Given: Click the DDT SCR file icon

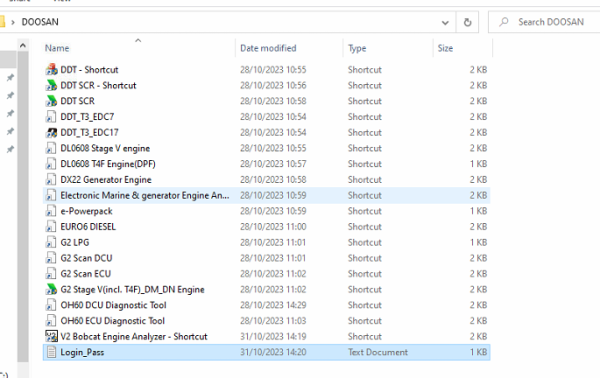Looking at the screenshot, I should pyautogui.click(x=51, y=101).
